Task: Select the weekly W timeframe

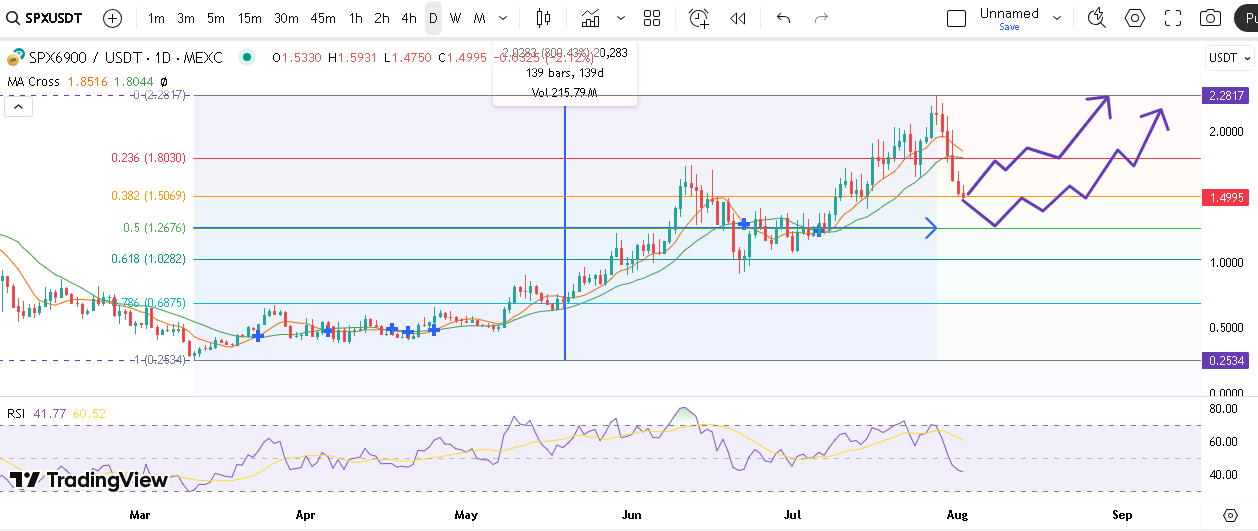Action: click(456, 18)
